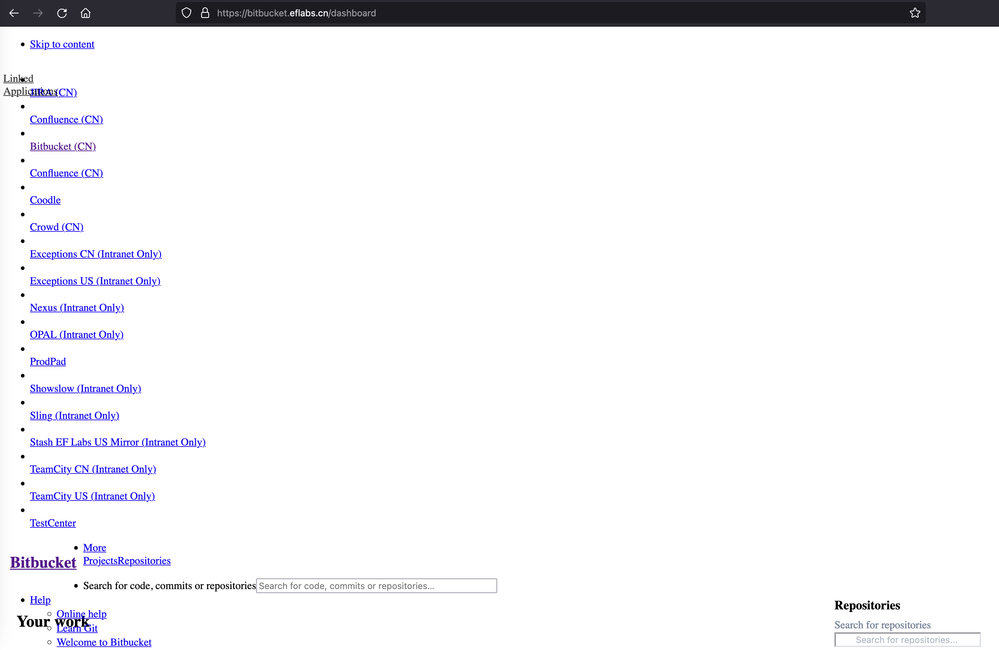Viewport: 999px width, 650px height.
Task: Click the More menu link
Action: (x=94, y=547)
